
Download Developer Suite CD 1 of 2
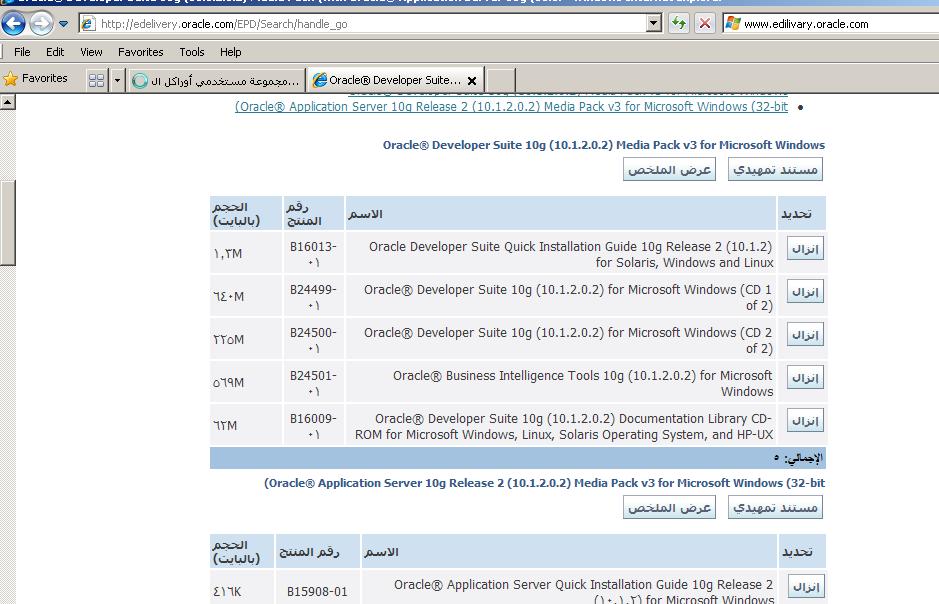coord(805,291)
